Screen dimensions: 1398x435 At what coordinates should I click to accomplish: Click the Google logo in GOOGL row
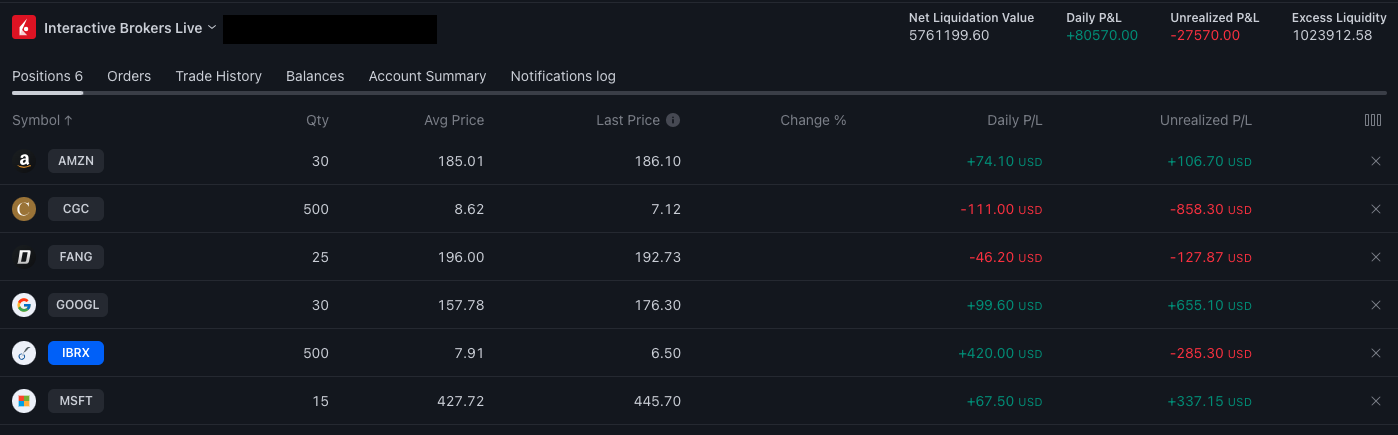(24, 305)
